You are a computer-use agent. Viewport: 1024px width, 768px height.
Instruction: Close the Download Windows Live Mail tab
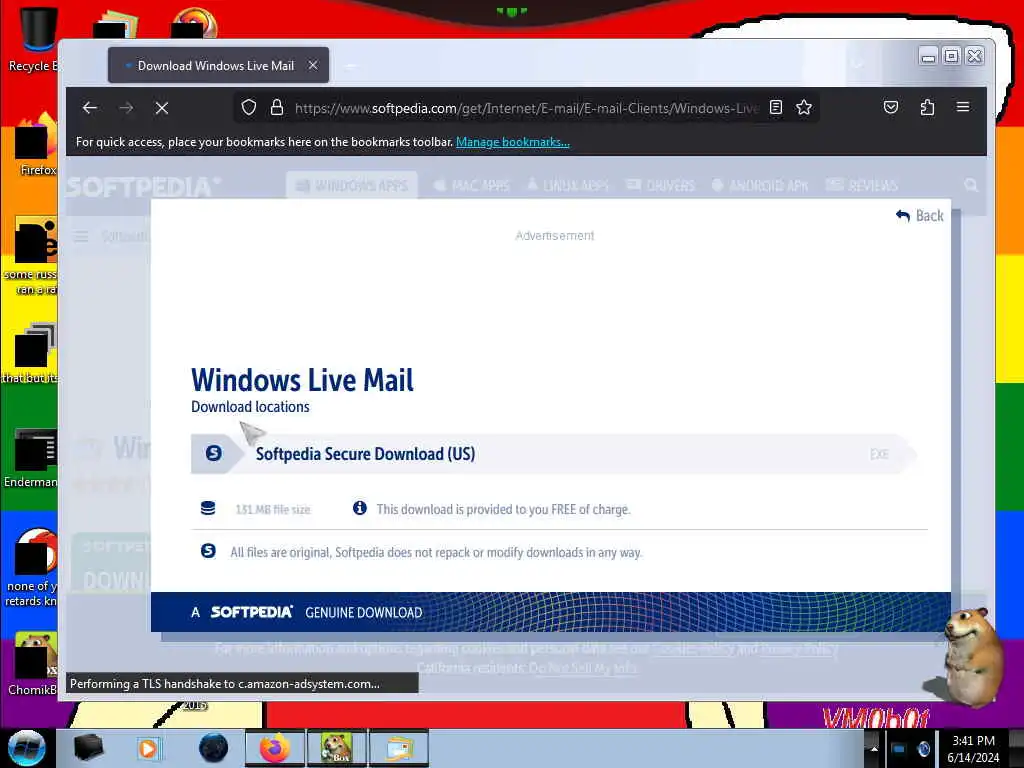coord(313,65)
